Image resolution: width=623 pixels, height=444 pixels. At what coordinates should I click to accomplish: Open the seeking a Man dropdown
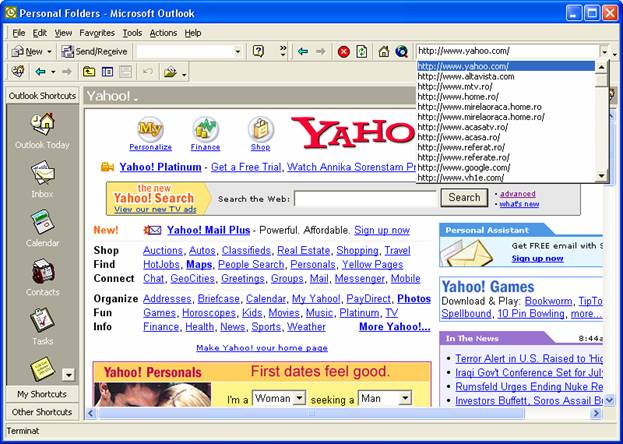tap(385, 398)
